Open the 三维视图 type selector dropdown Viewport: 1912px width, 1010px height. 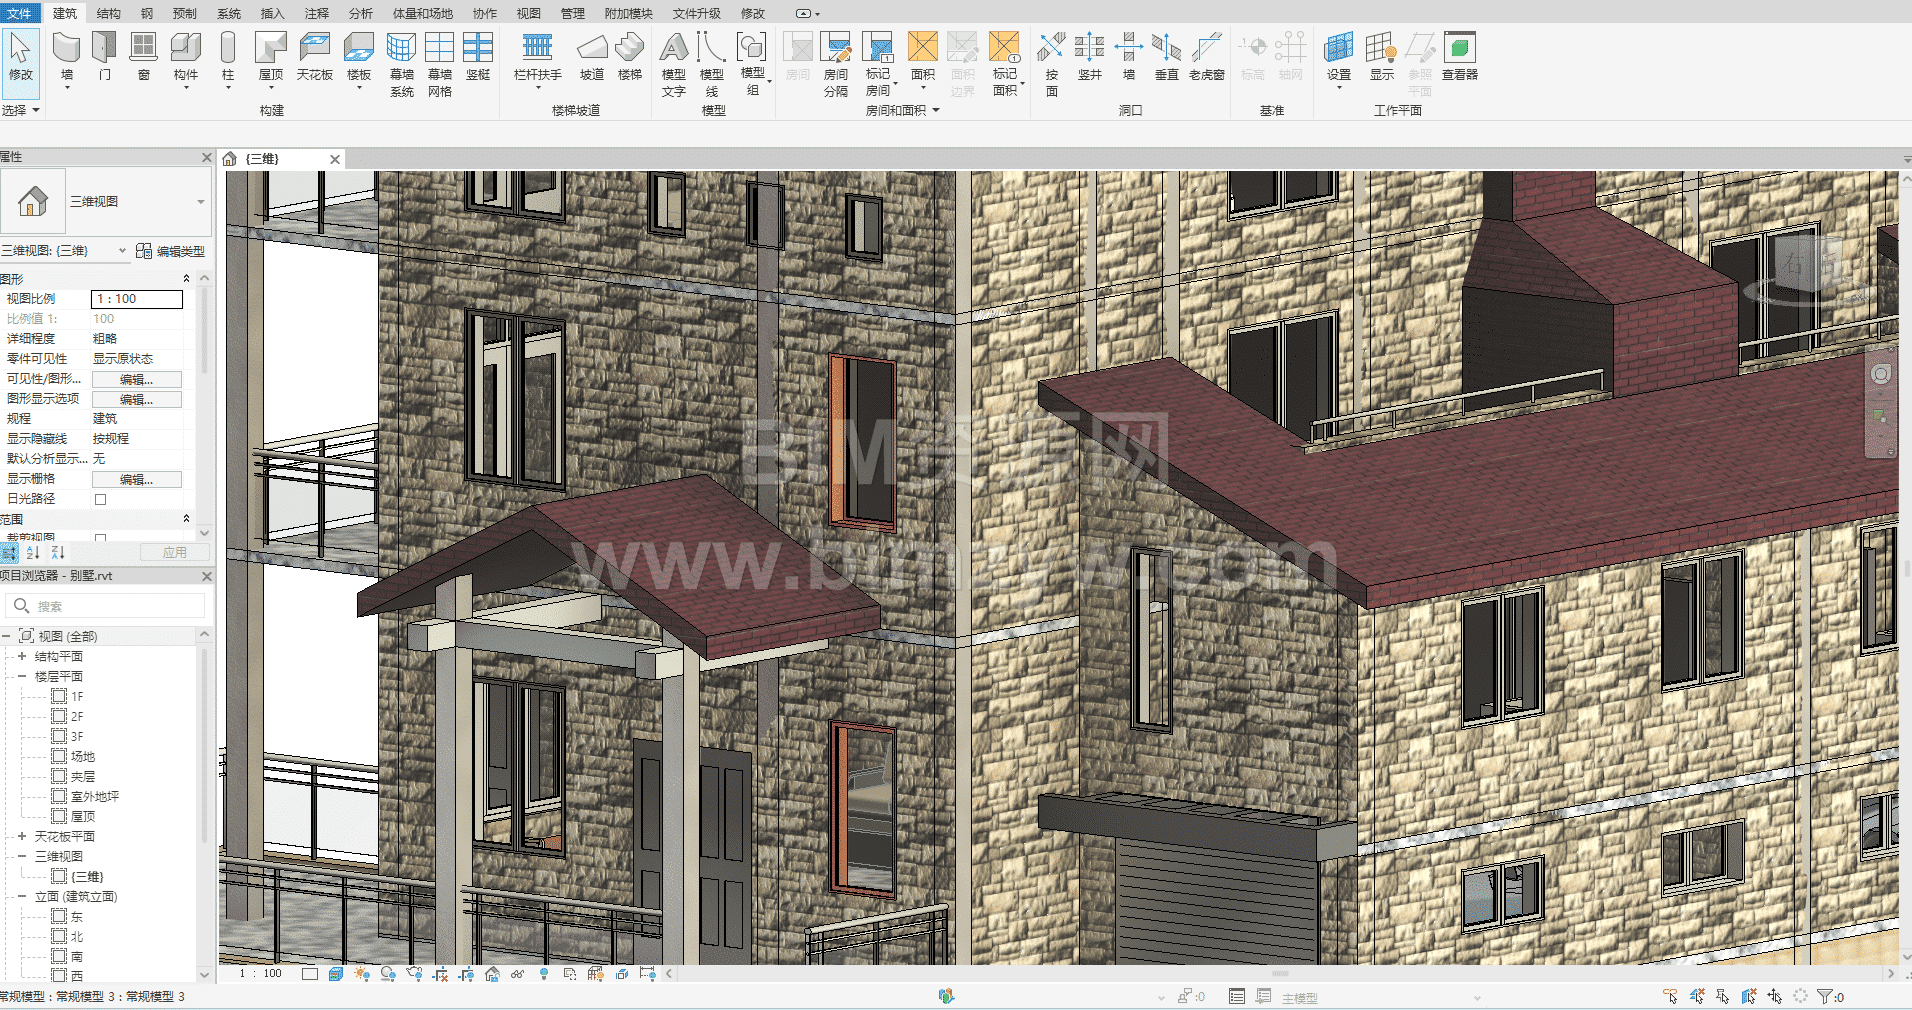pos(200,202)
